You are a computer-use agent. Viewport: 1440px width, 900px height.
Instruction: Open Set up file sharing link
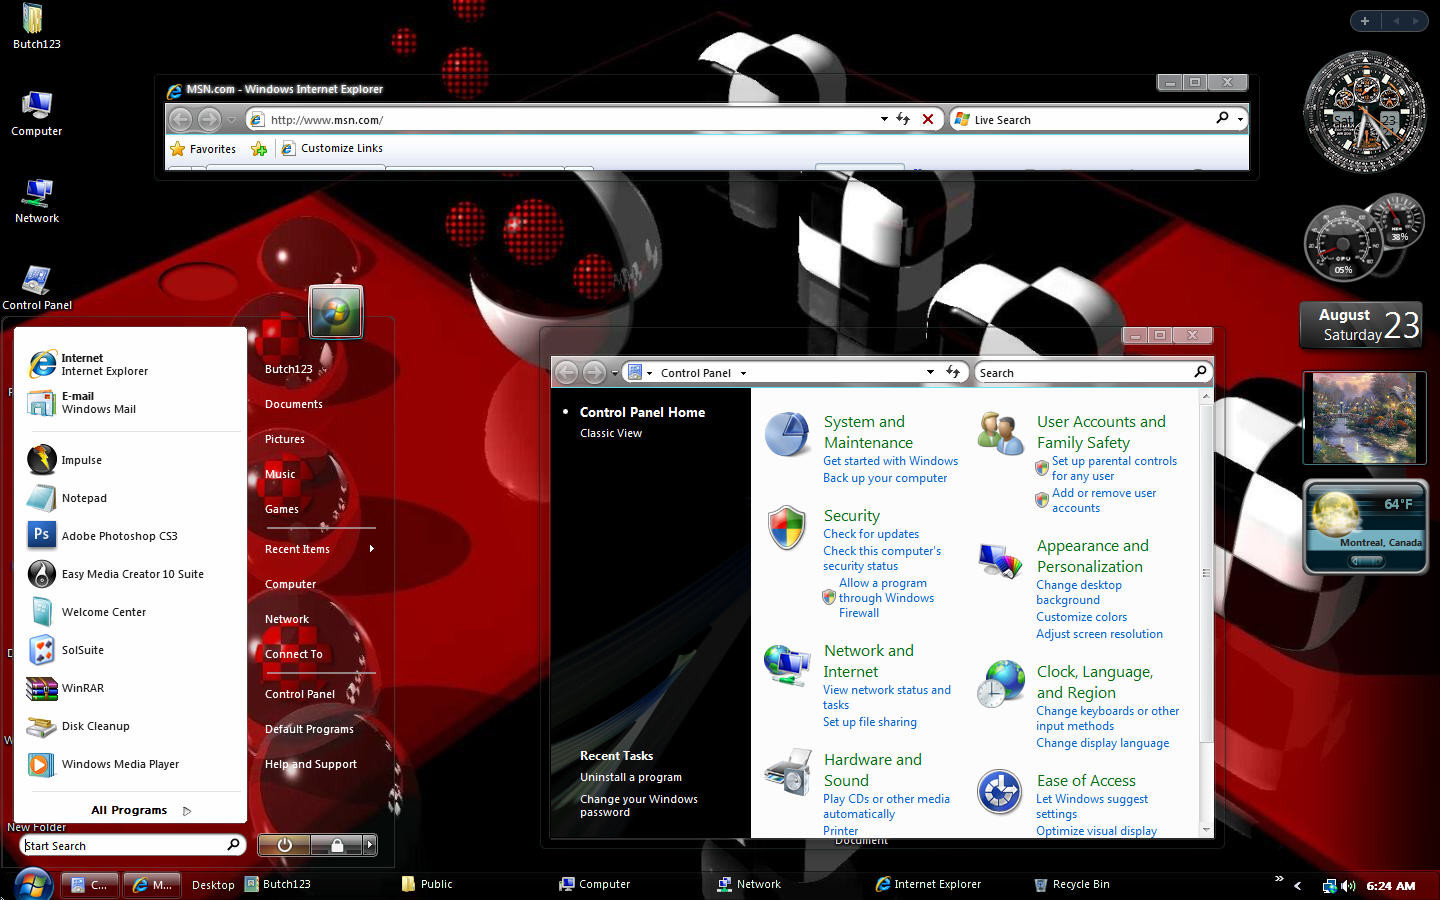coord(870,722)
